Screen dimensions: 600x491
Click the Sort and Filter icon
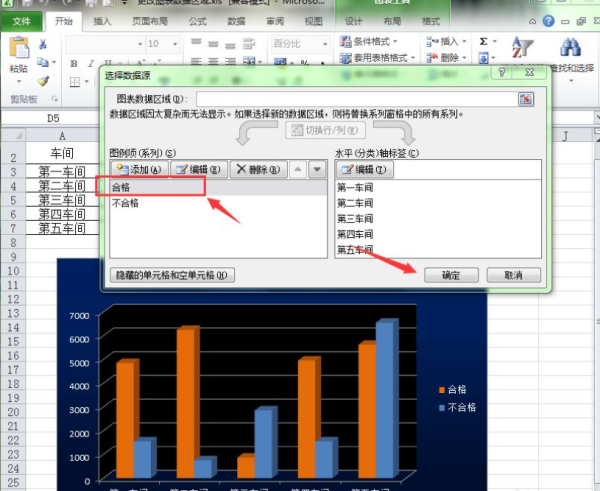(x=522, y=47)
